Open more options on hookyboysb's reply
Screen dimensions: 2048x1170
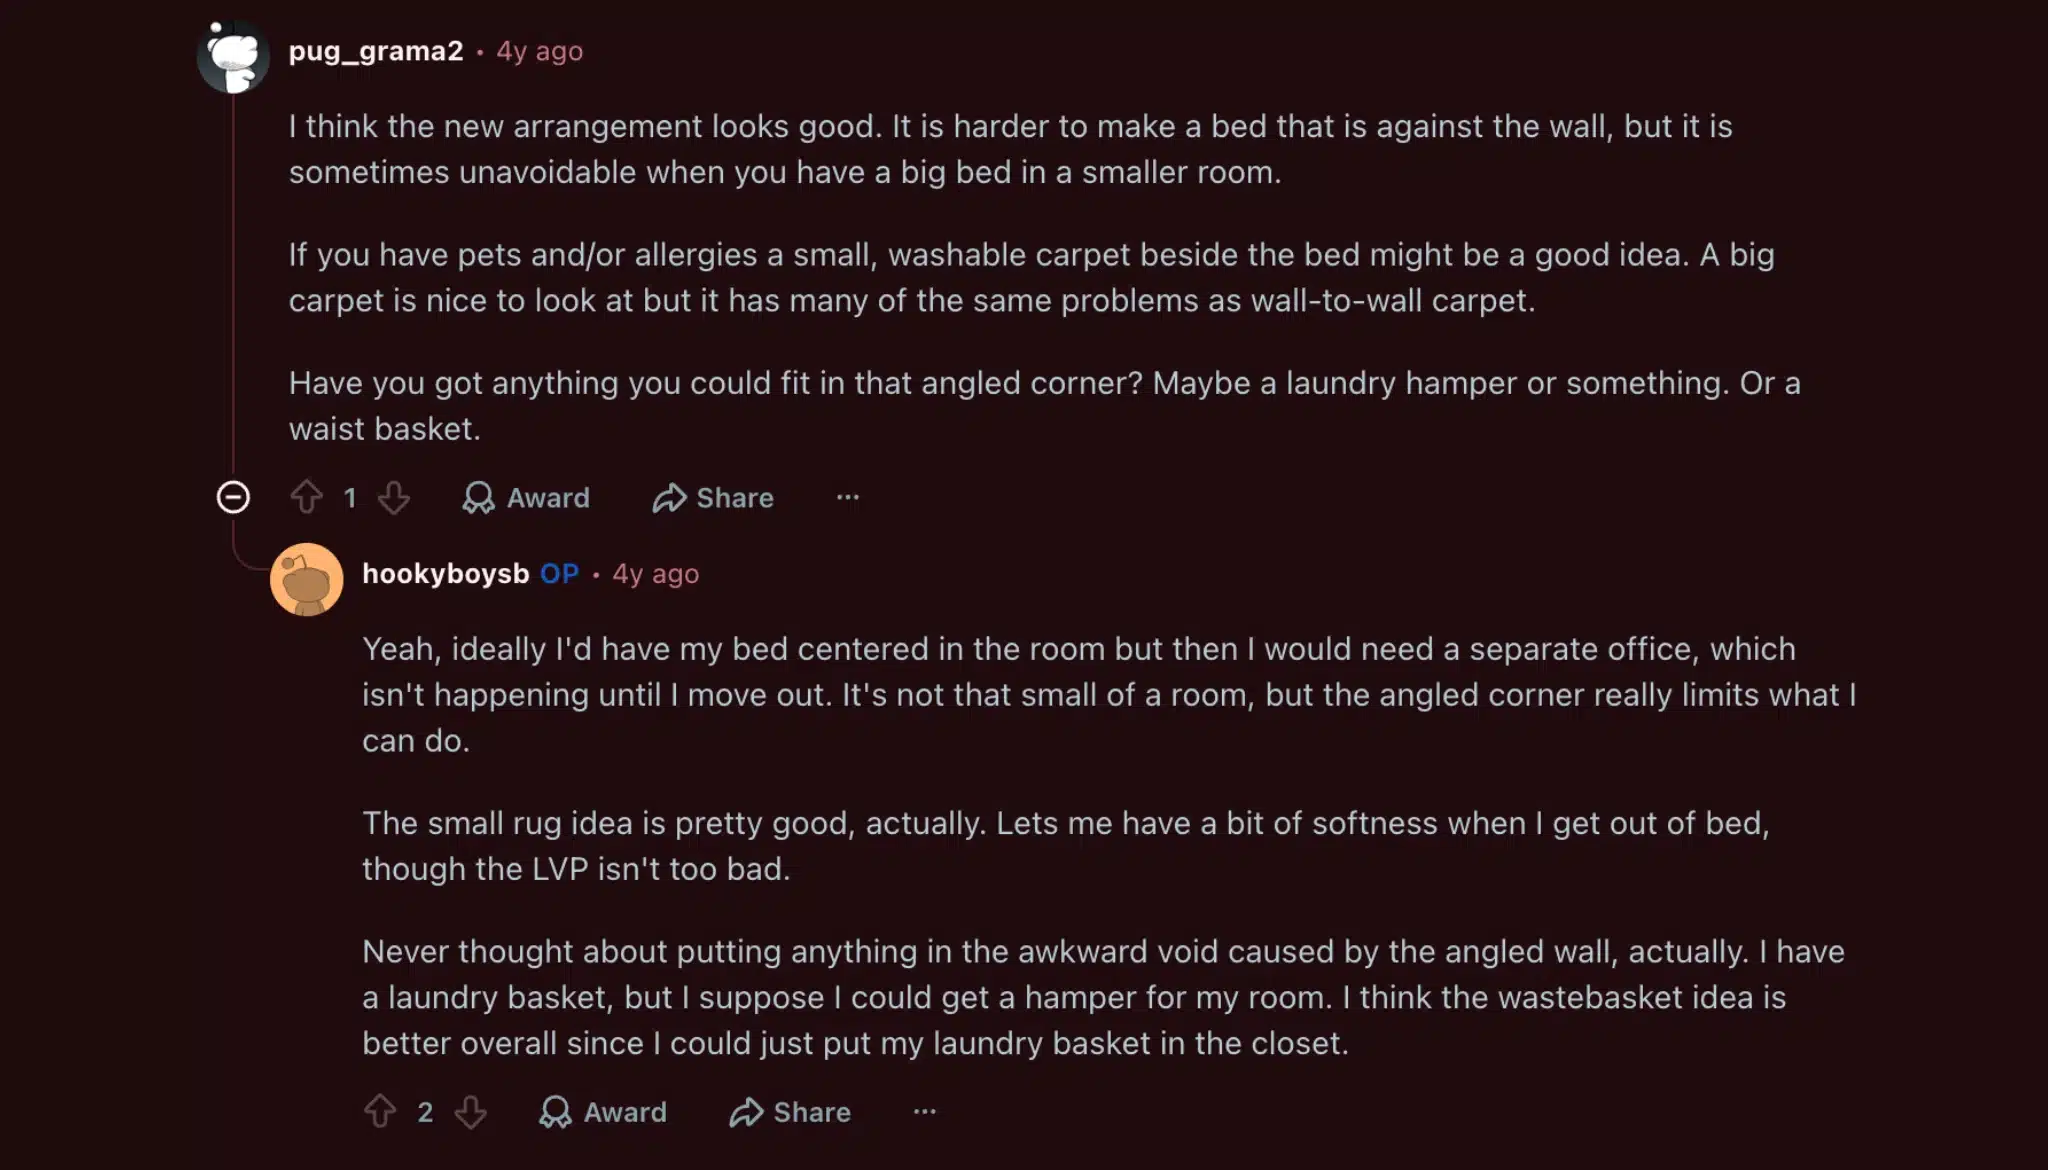click(925, 1111)
